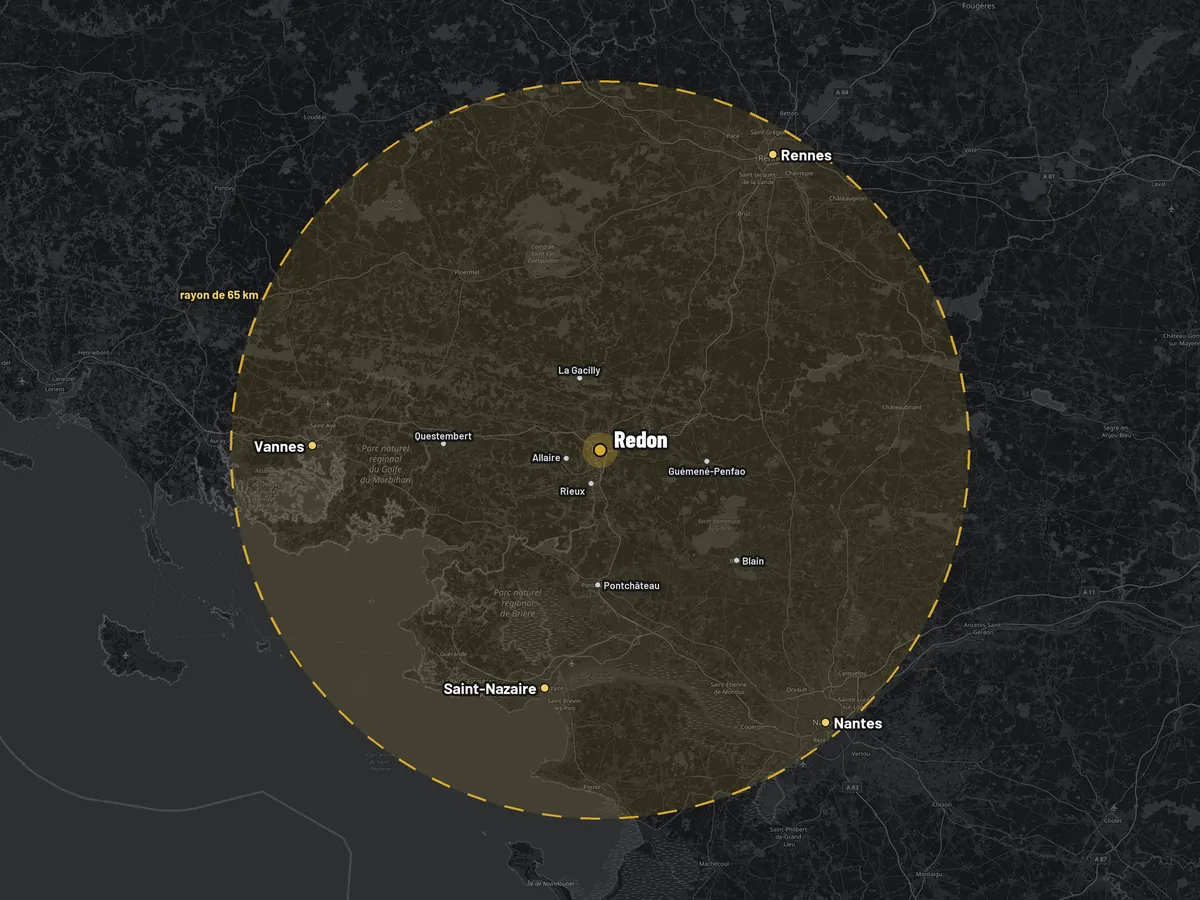This screenshot has width=1200, height=900.
Task: Click the white Rieux marker dot
Action: (591, 484)
